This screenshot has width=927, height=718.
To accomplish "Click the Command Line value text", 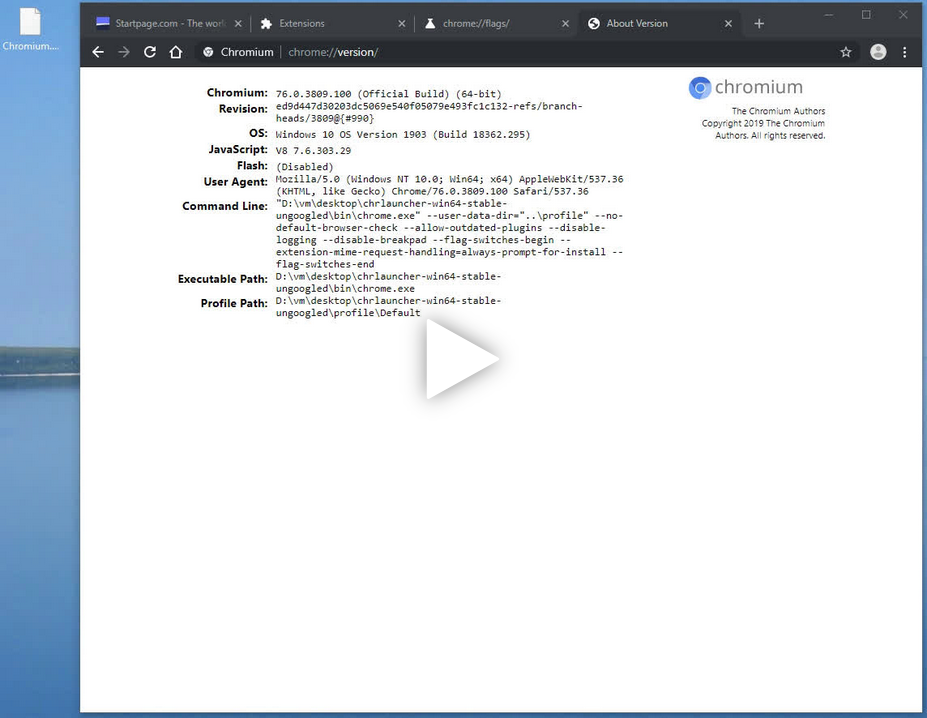I will click(x=449, y=234).
